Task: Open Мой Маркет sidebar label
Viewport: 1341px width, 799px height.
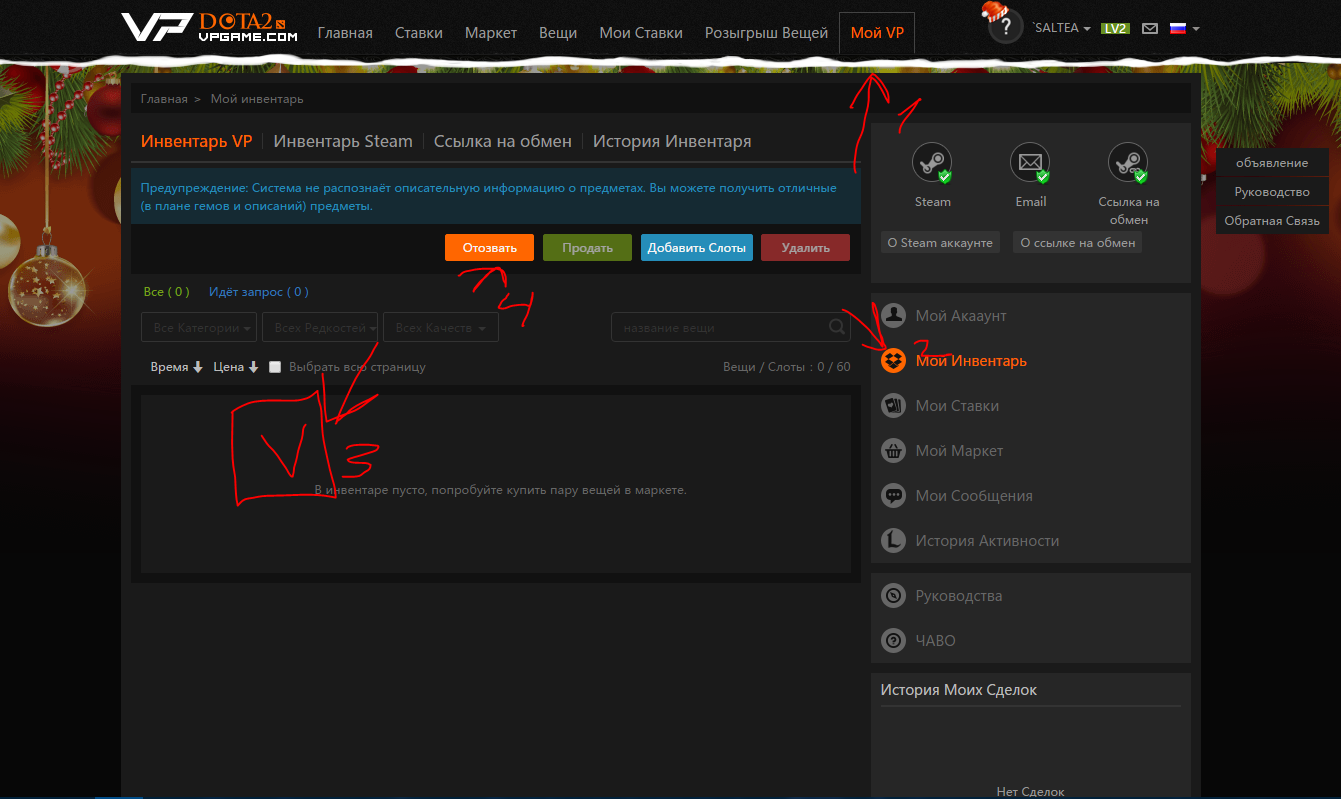Action: 959,451
